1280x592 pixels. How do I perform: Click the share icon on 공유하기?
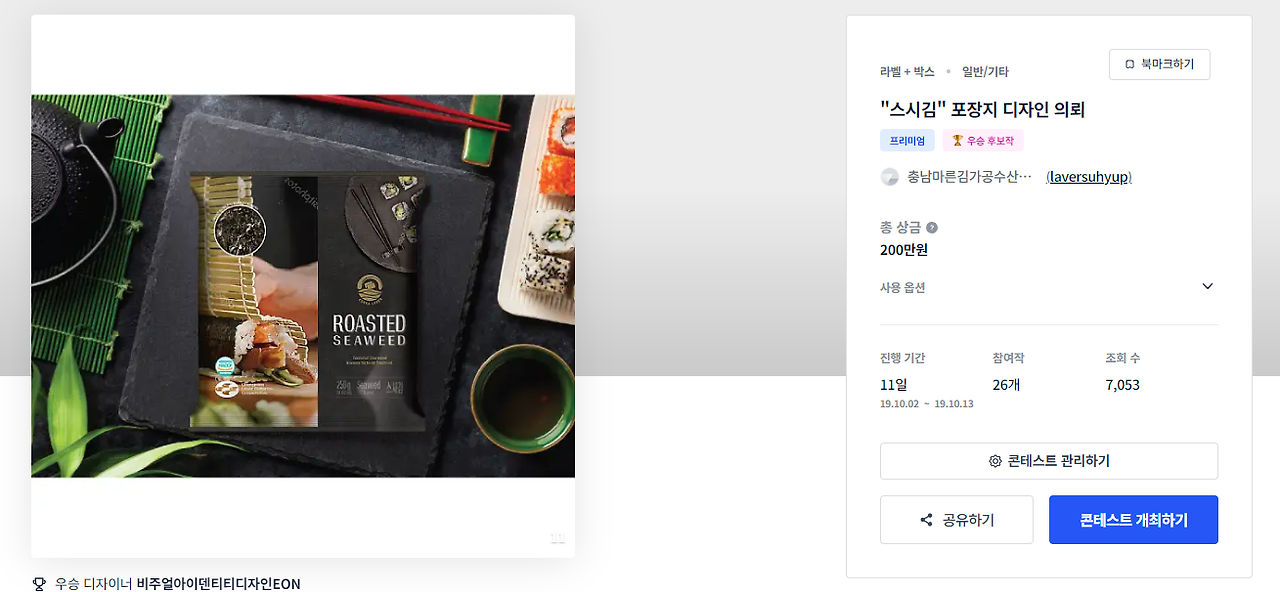(x=926, y=520)
